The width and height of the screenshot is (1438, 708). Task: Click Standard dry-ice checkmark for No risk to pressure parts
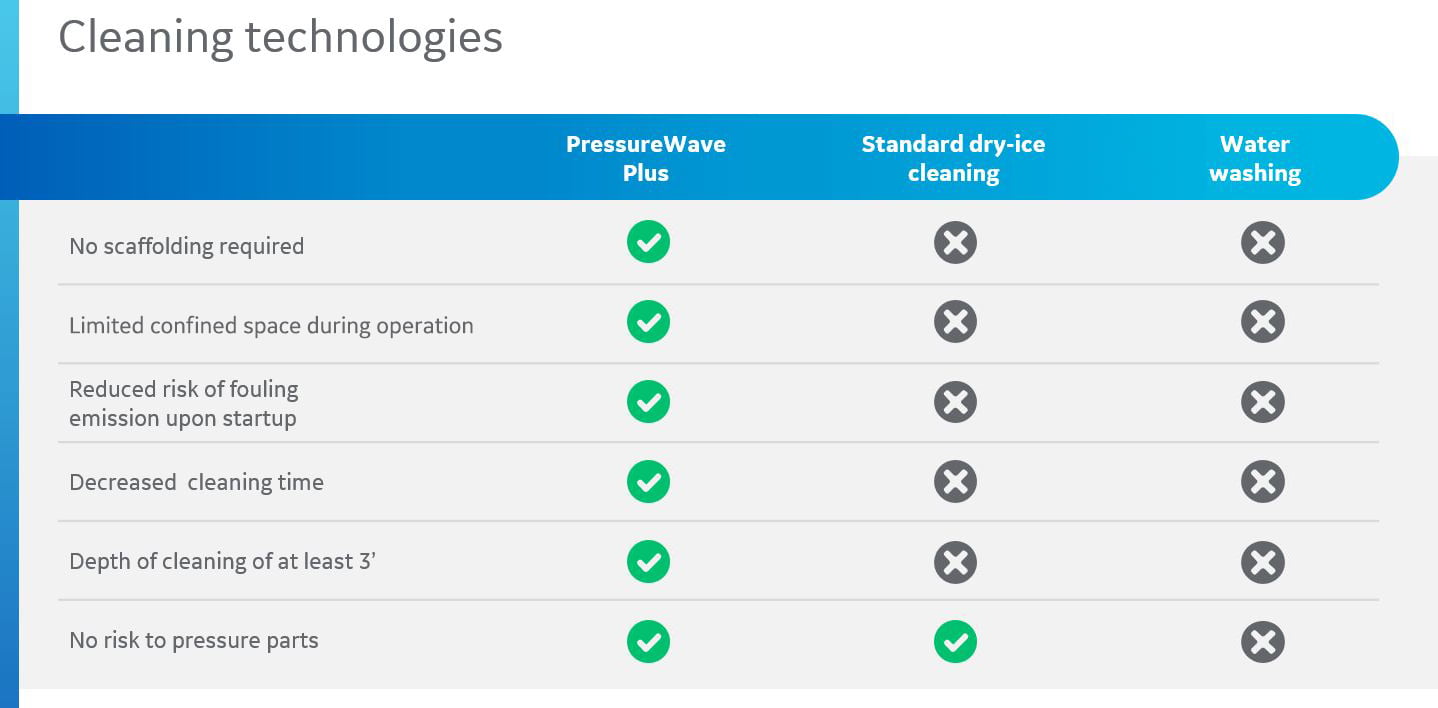[955, 641]
